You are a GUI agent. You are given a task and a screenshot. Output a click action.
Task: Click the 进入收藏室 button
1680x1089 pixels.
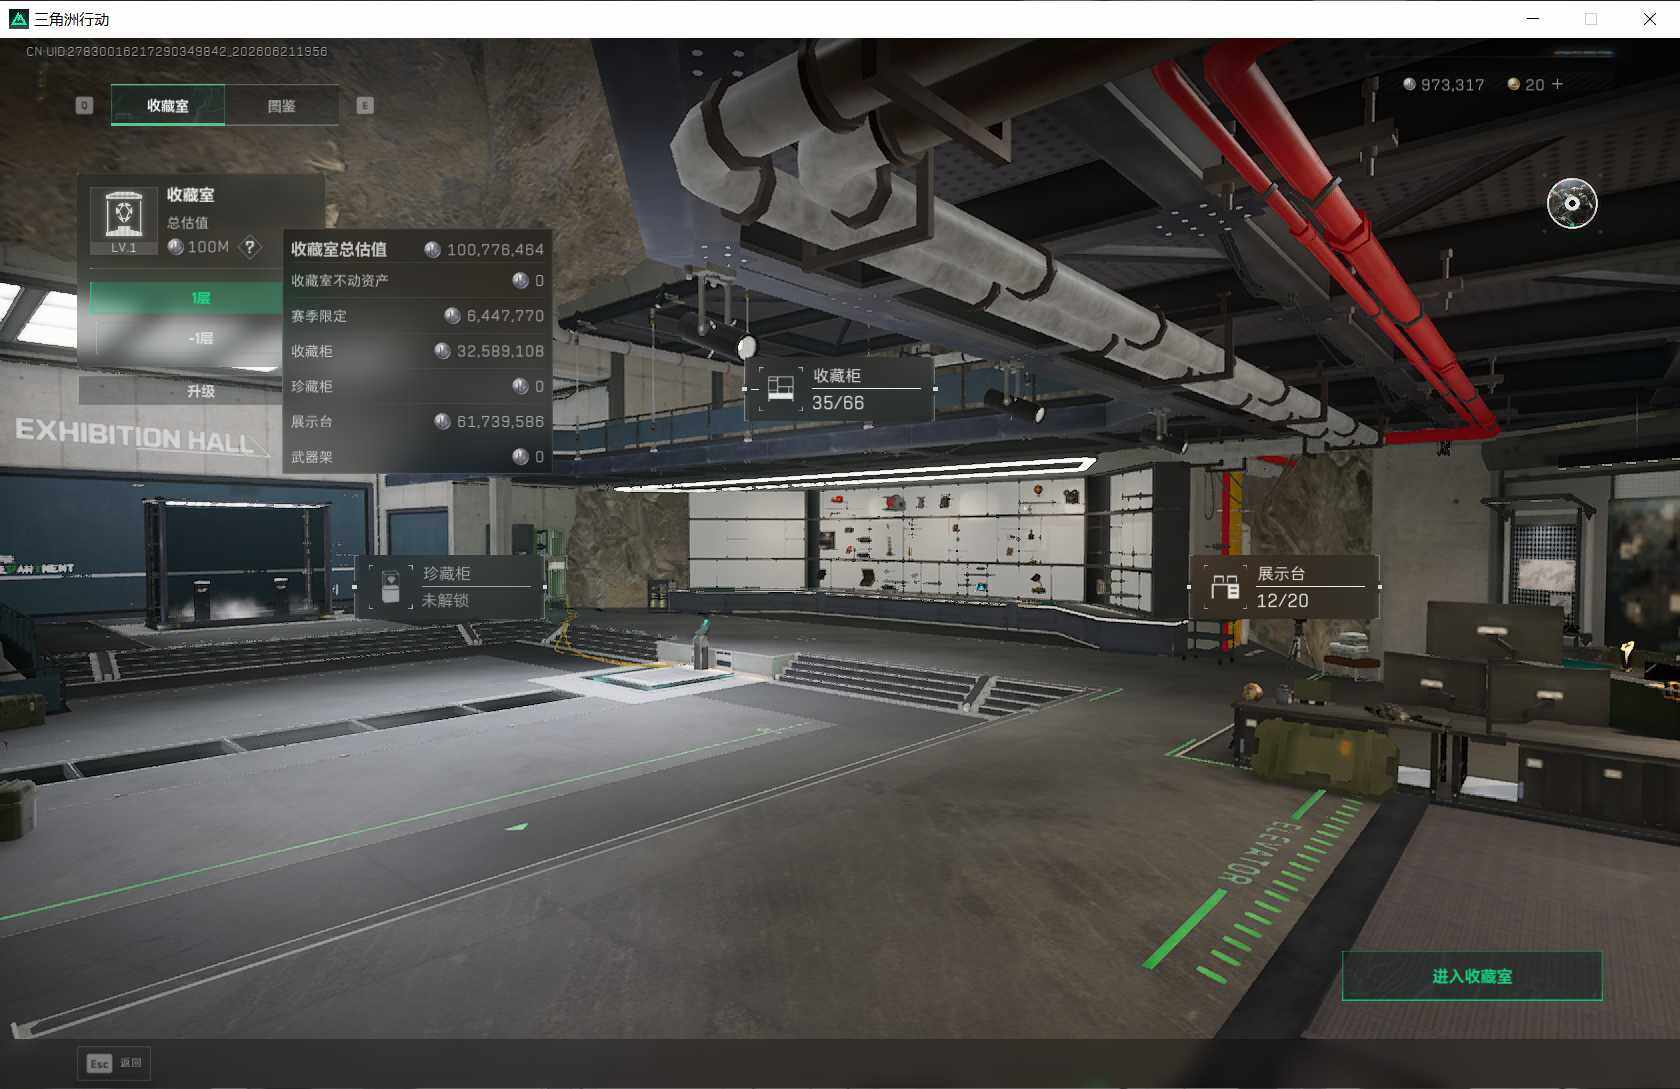pos(1472,976)
